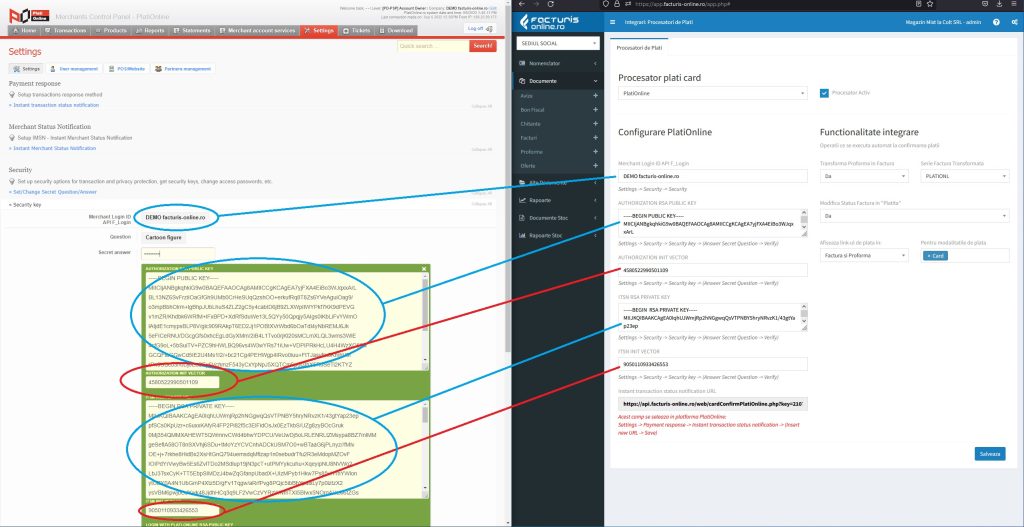The image size is (1024, 527).
Task: Click Authorization Init Vector field in Facturis
Action: point(712,270)
